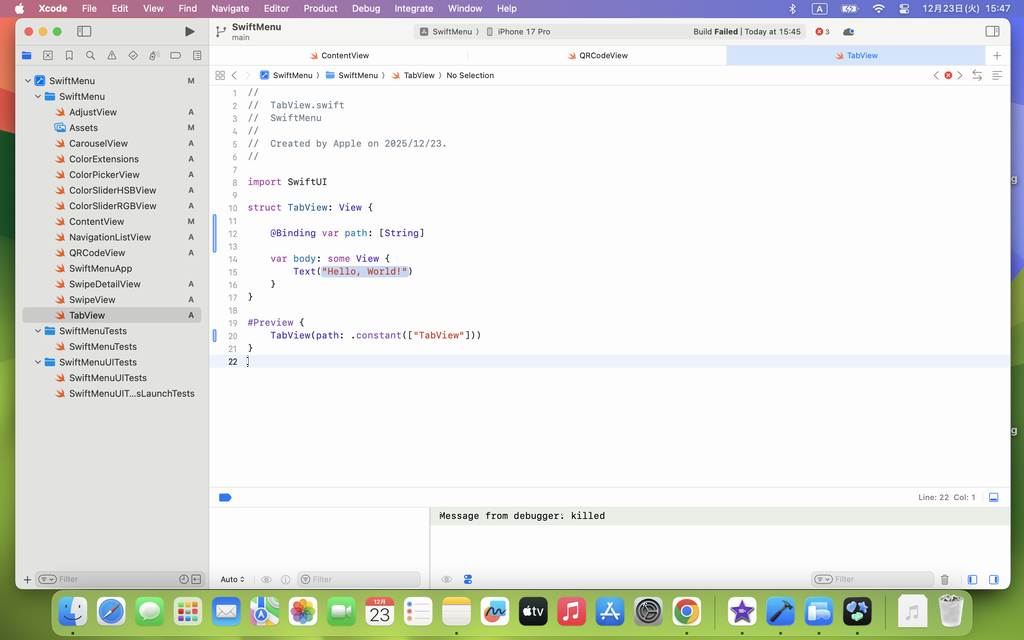The height and width of the screenshot is (640, 1024).
Task: Collapse the SwiftMenuUITests group
Action: click(x=38, y=362)
